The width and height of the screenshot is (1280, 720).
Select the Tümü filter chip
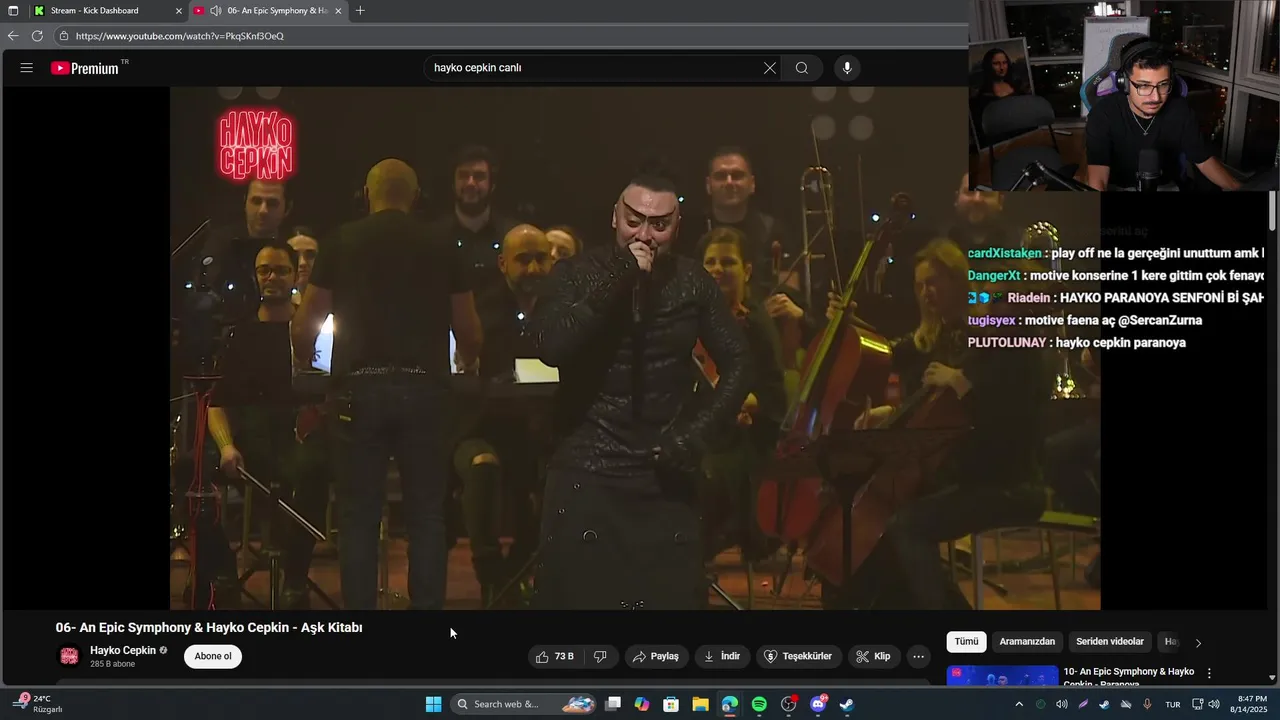(x=966, y=642)
